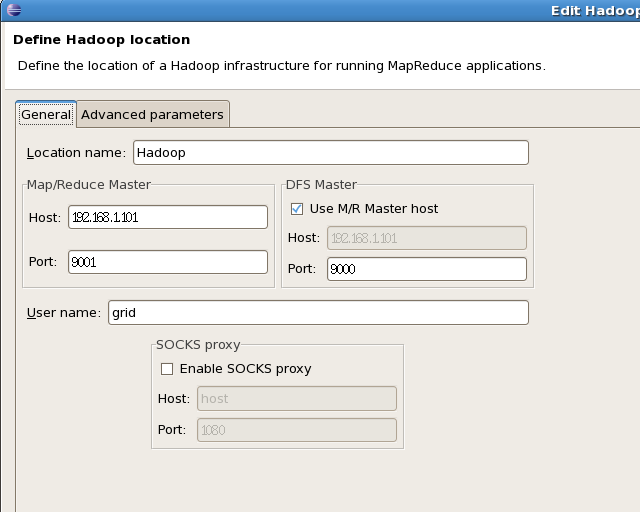Click the Eclipse icon in the title bar
This screenshot has height=512, width=640.
click(x=14, y=9)
